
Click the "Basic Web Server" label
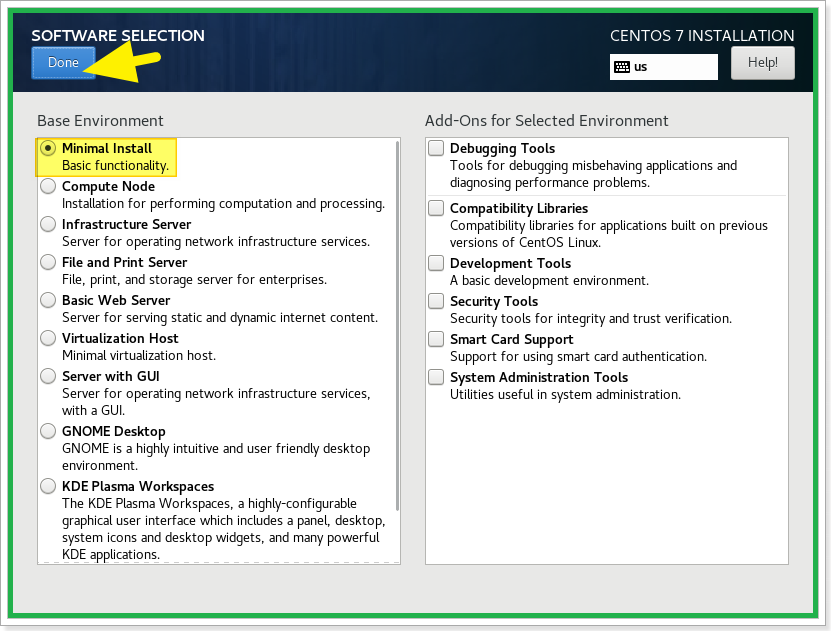[x=116, y=300]
